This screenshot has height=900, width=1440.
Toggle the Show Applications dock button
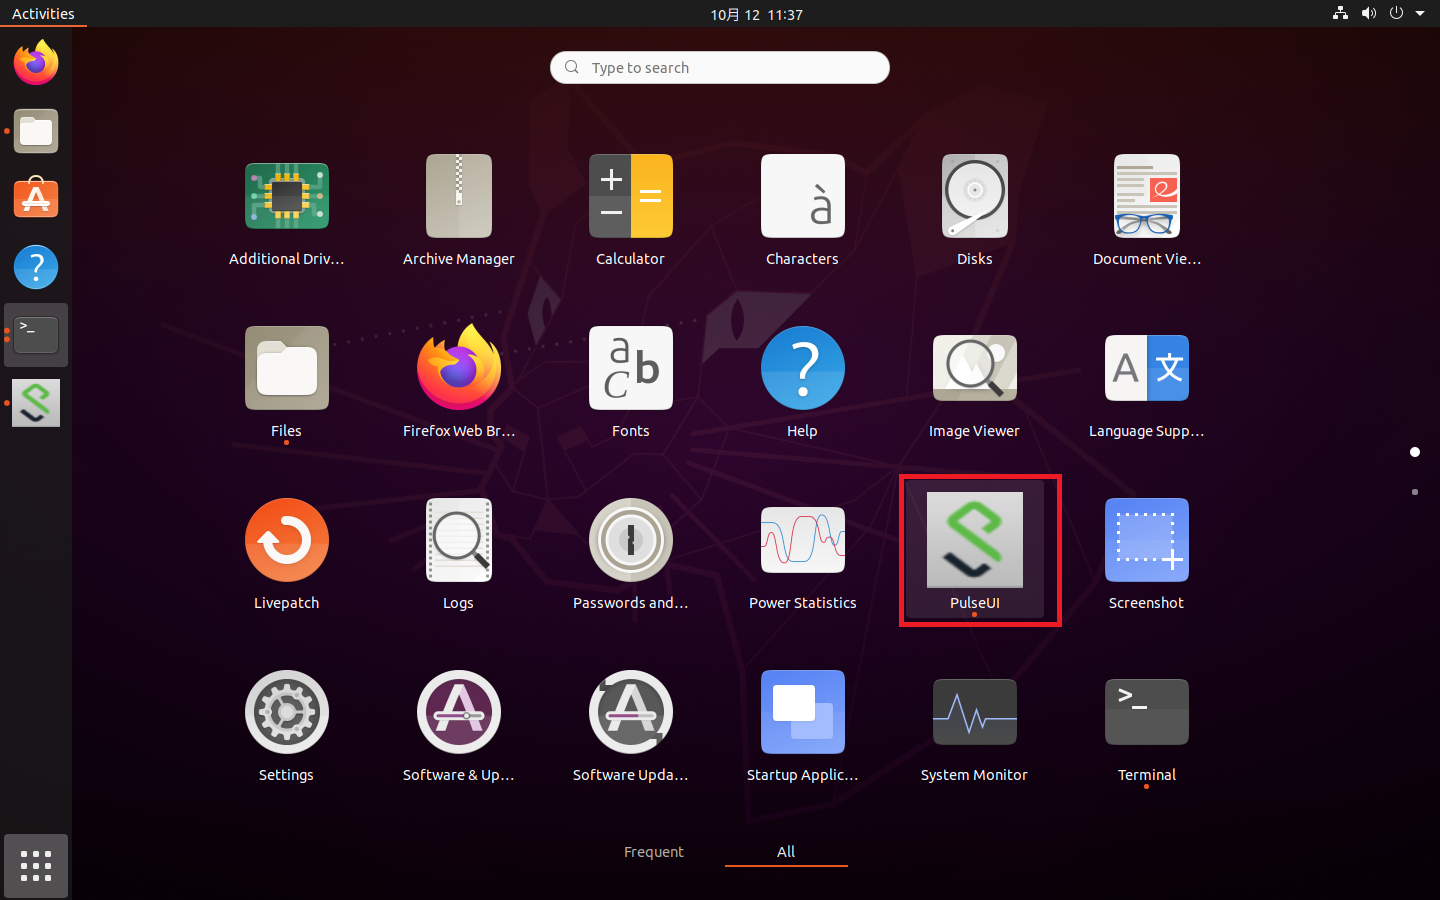(36, 866)
